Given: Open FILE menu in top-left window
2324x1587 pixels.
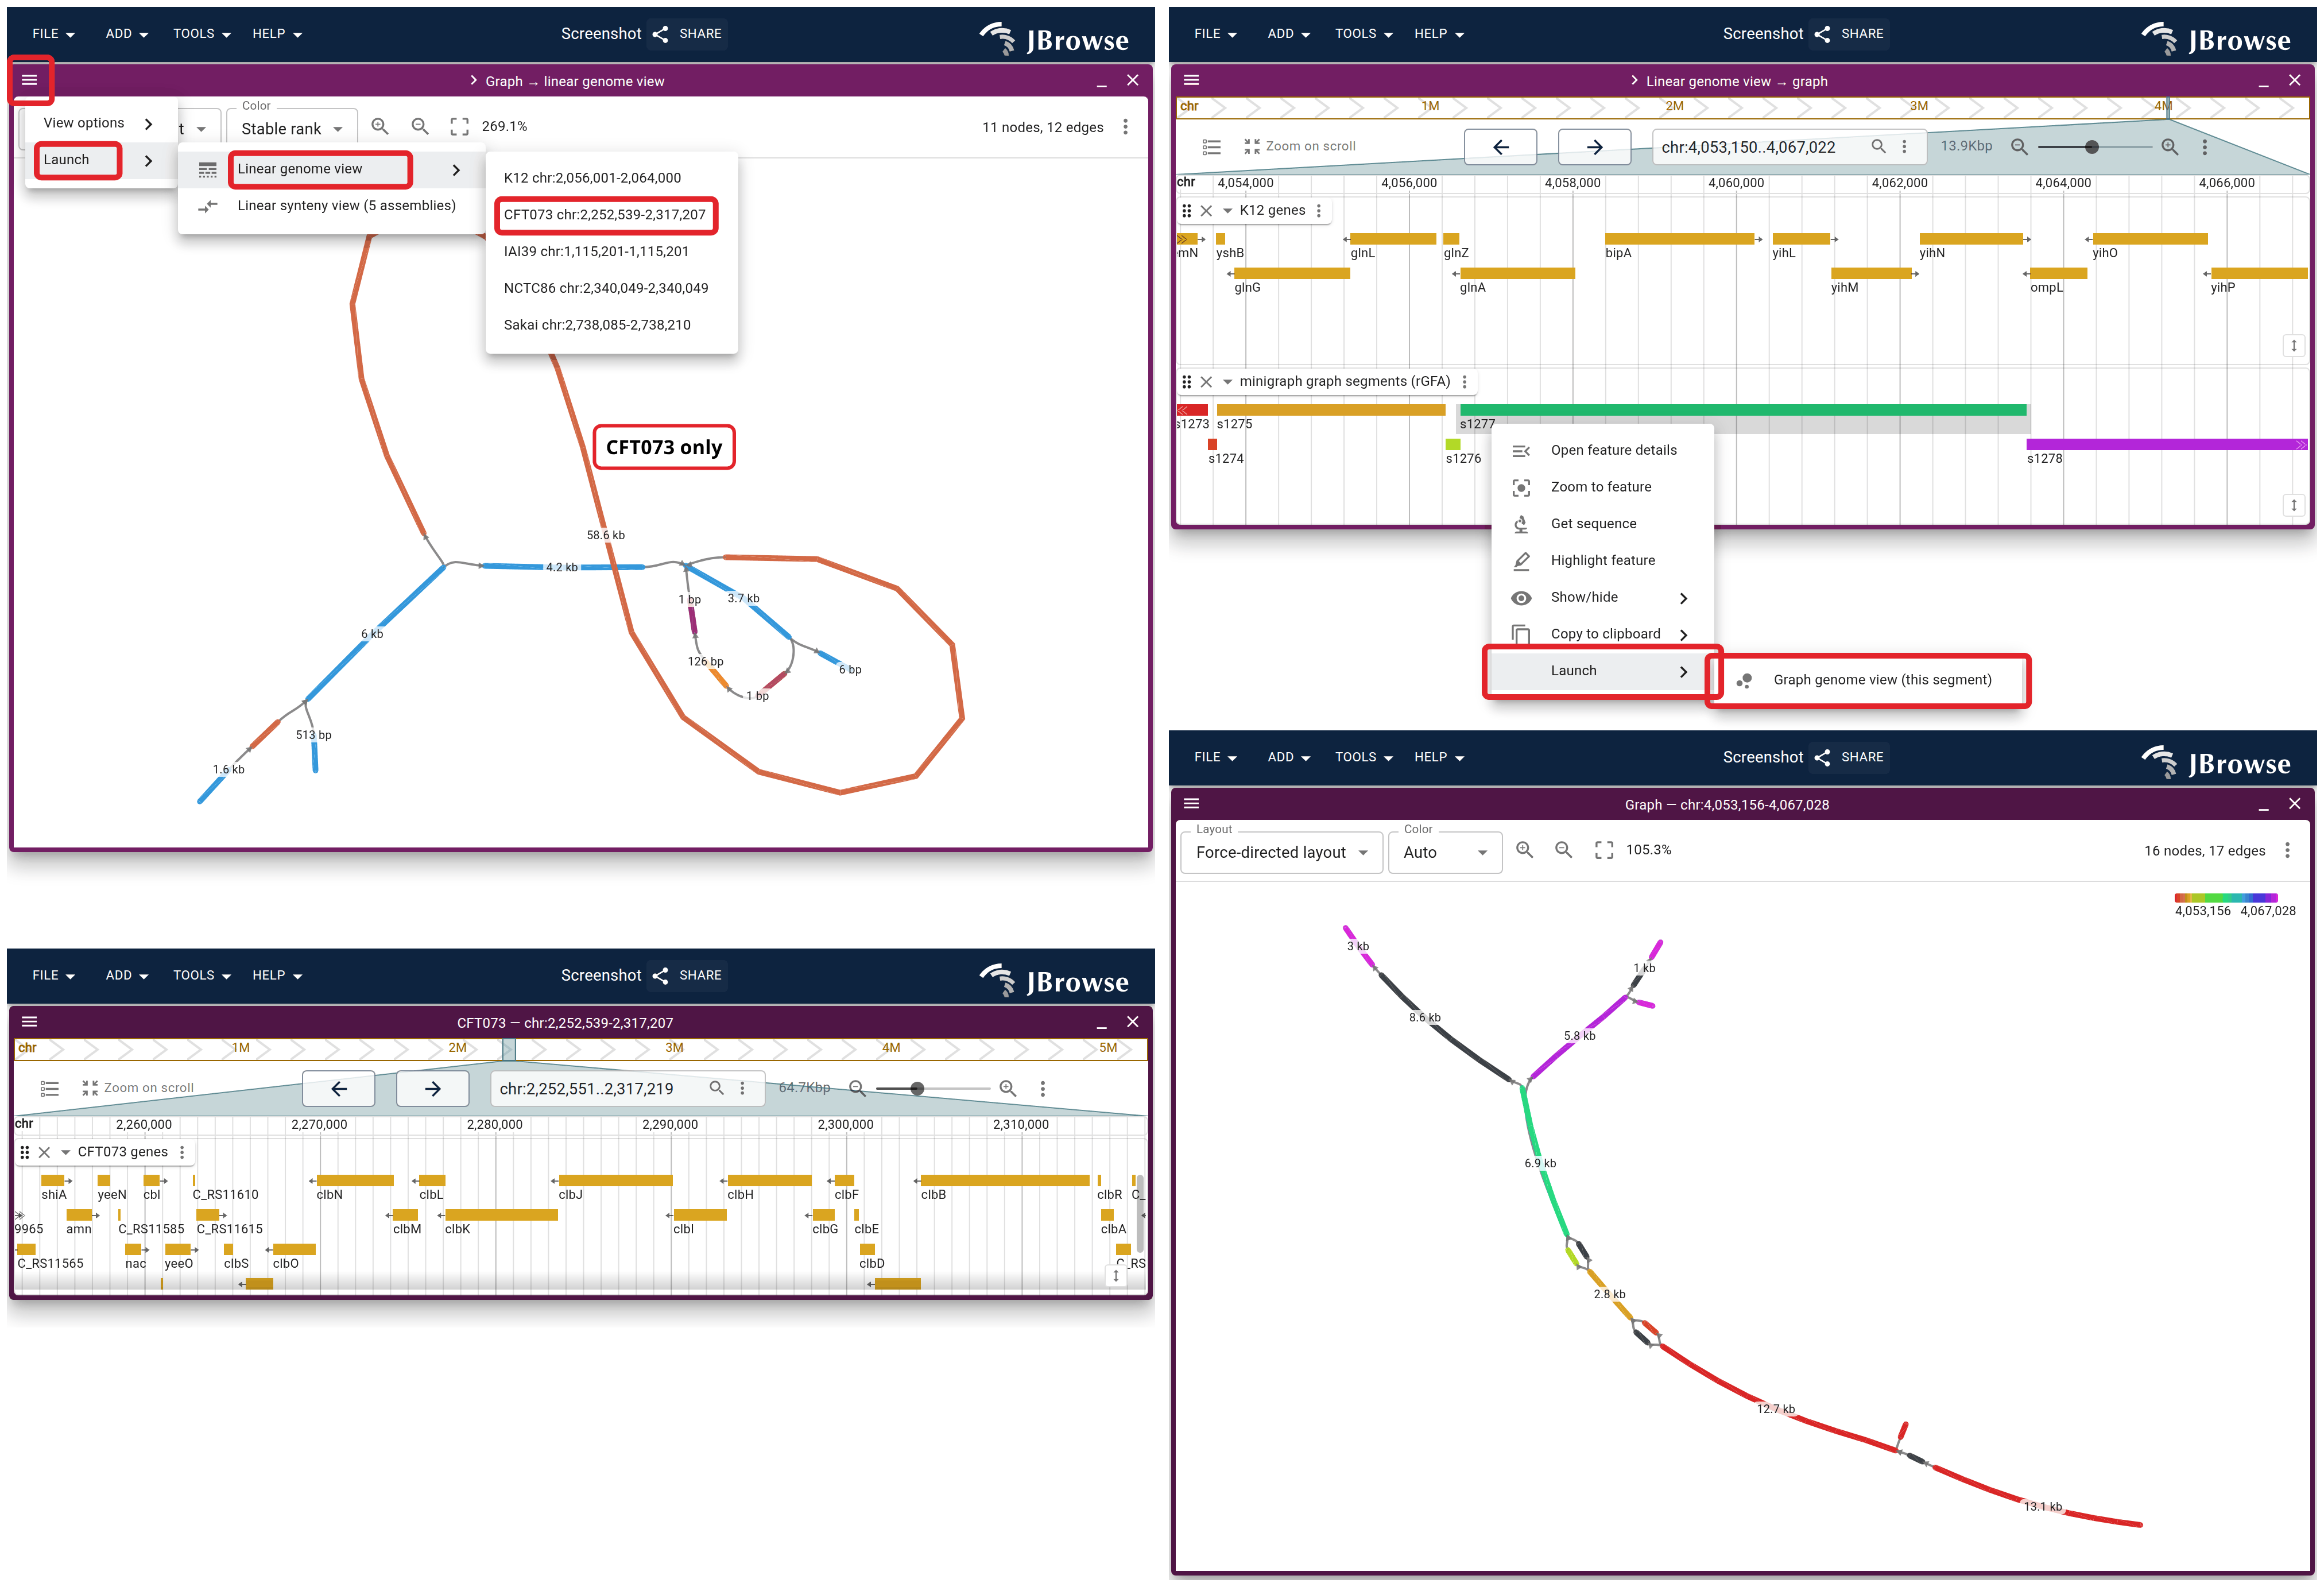Looking at the screenshot, I should 53,34.
